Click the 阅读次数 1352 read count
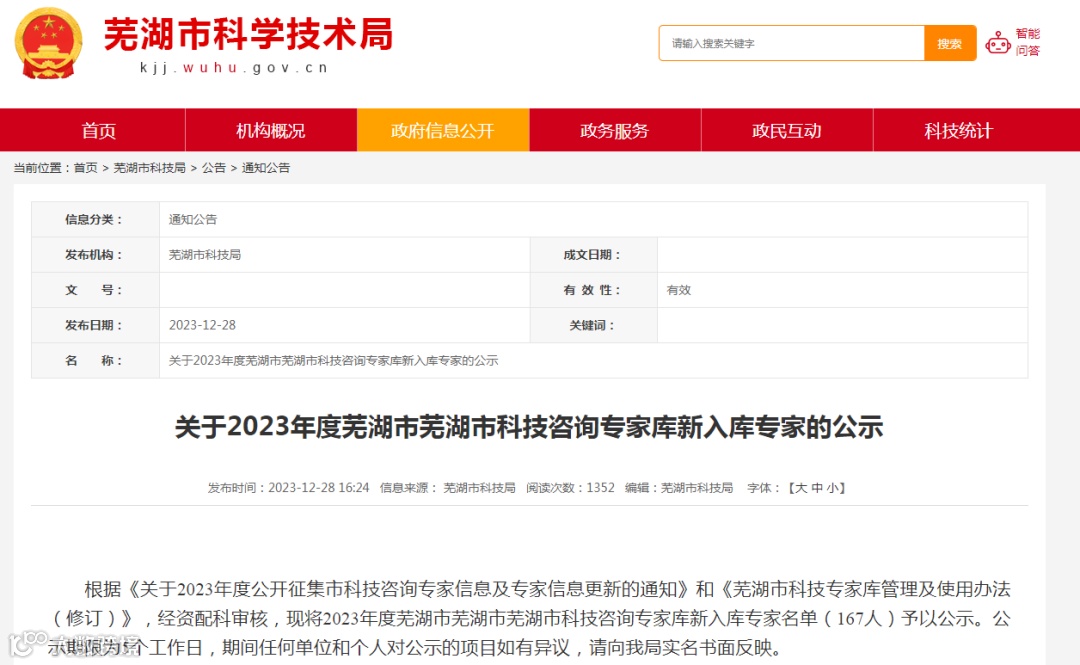The image size is (1080, 665). click(x=570, y=488)
